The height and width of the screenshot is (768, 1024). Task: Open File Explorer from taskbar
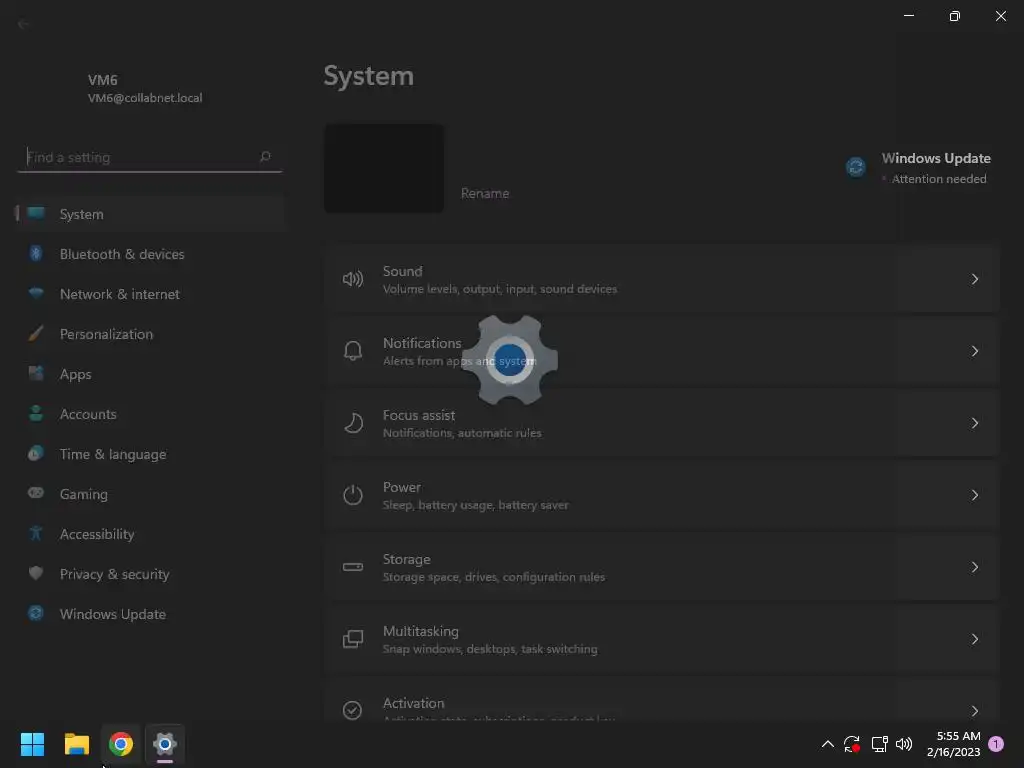tap(76, 744)
